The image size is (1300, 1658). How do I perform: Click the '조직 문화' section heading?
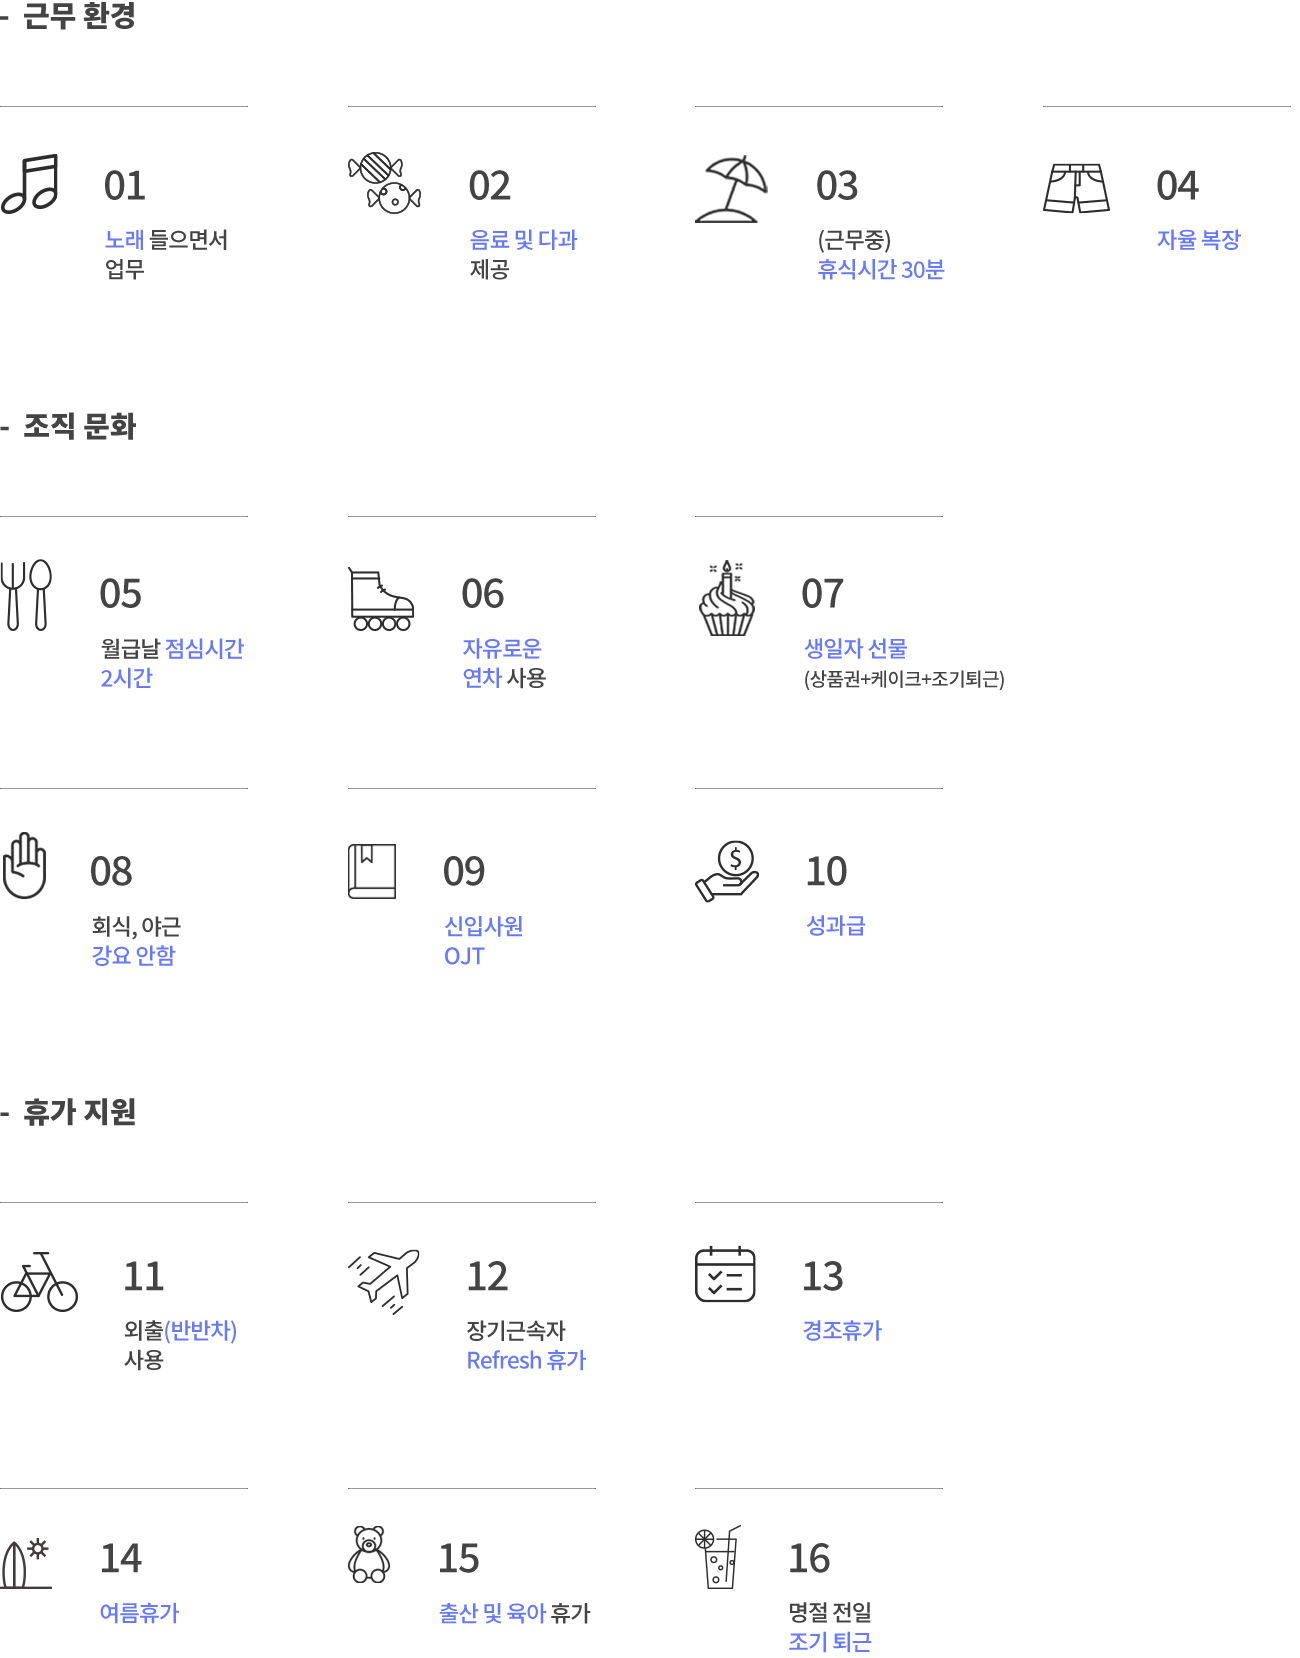pos(79,427)
